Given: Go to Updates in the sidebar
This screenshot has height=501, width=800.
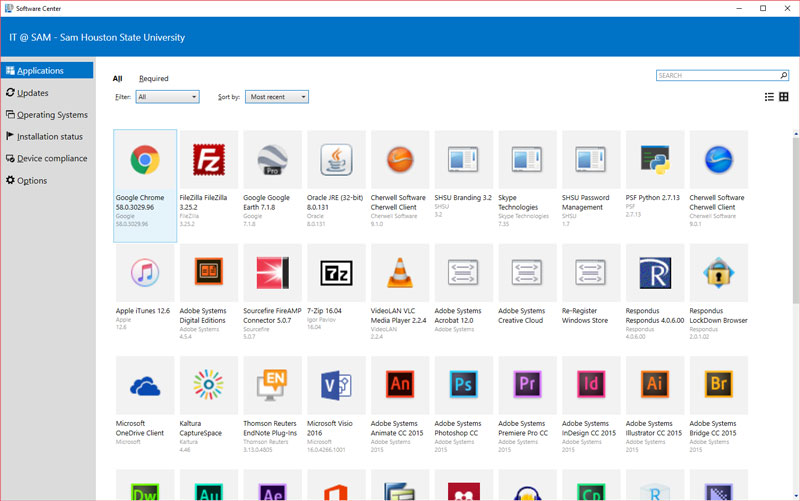Looking at the screenshot, I should pyautogui.click(x=33, y=93).
